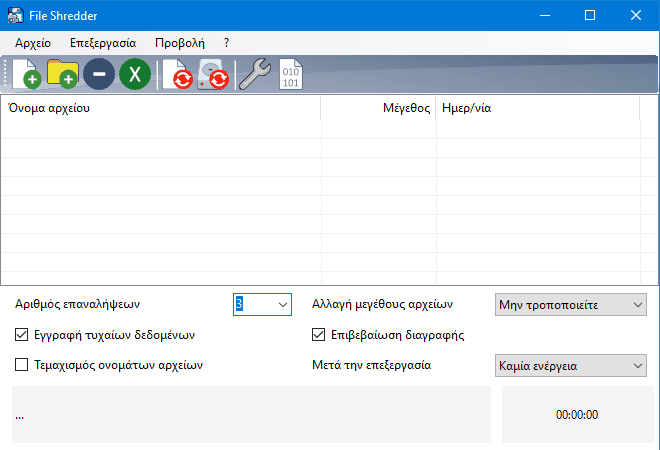Sort by Όνομα αρχείου column header
The height and width of the screenshot is (450, 660).
pos(161,108)
